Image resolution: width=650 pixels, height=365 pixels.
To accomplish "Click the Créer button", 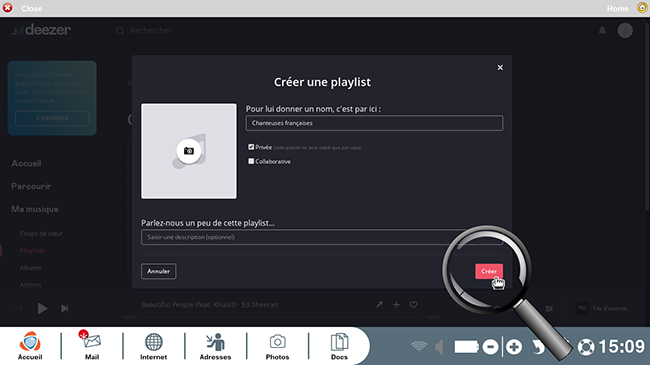I will [489, 271].
